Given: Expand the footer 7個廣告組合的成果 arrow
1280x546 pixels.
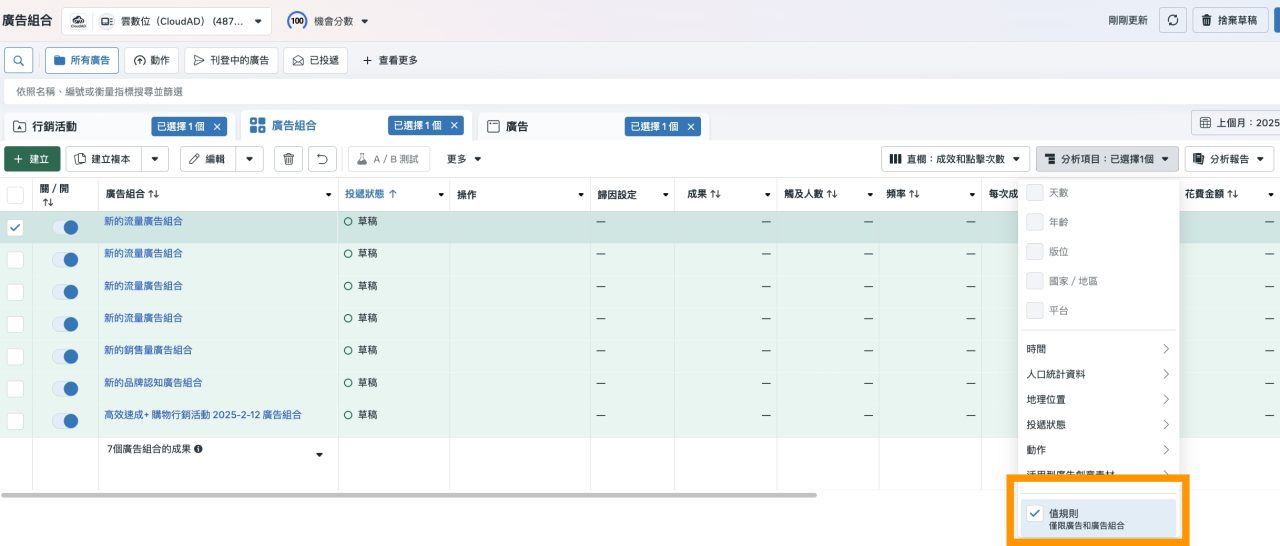Looking at the screenshot, I should tap(320, 456).
